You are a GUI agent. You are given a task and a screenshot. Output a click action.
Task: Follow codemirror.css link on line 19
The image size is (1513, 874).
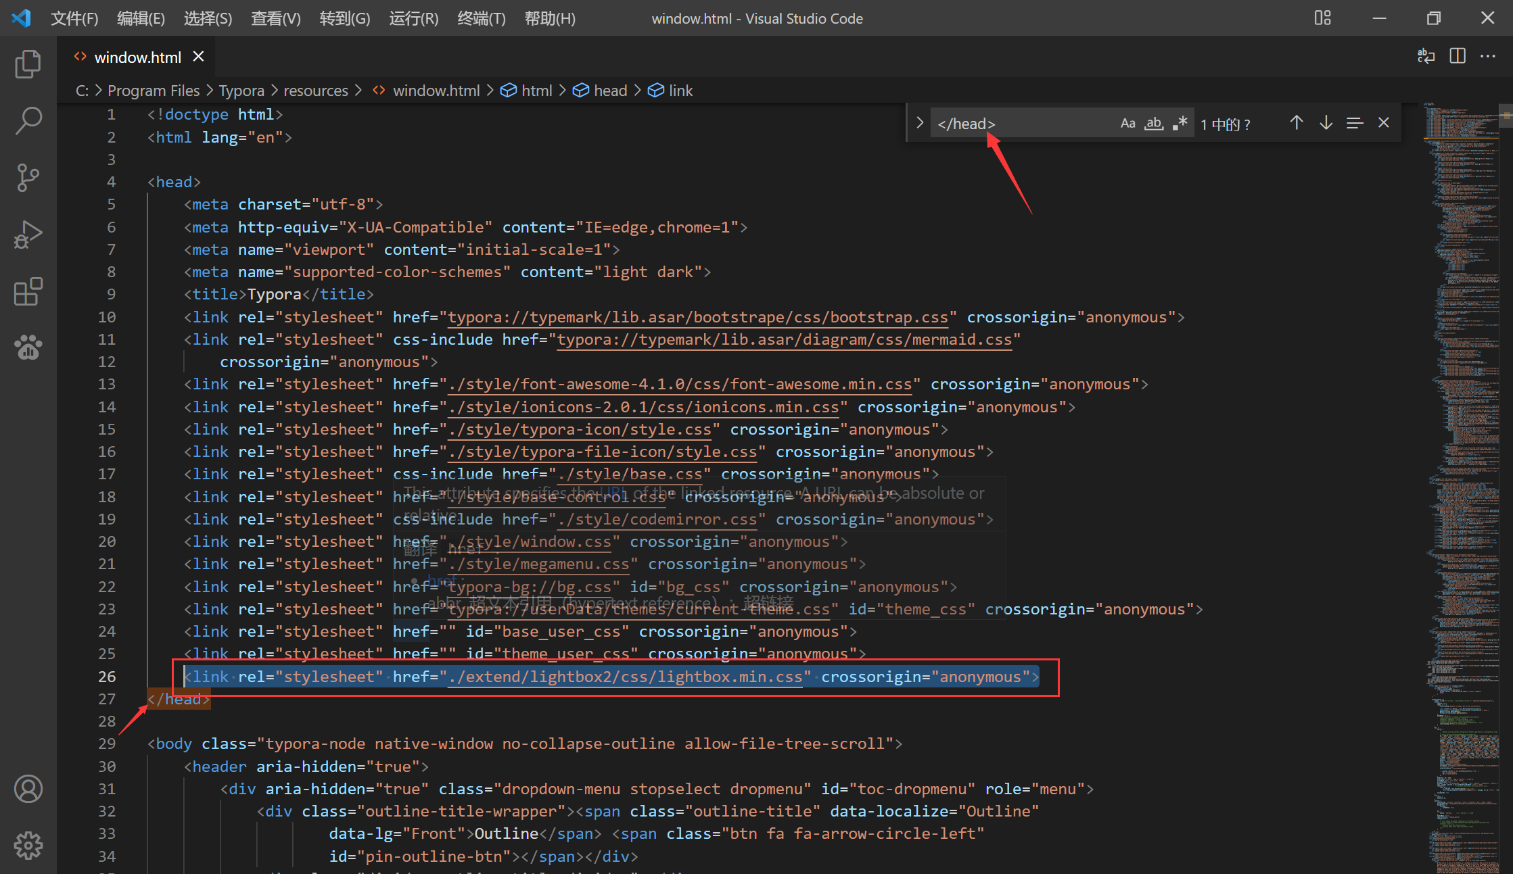click(x=657, y=519)
